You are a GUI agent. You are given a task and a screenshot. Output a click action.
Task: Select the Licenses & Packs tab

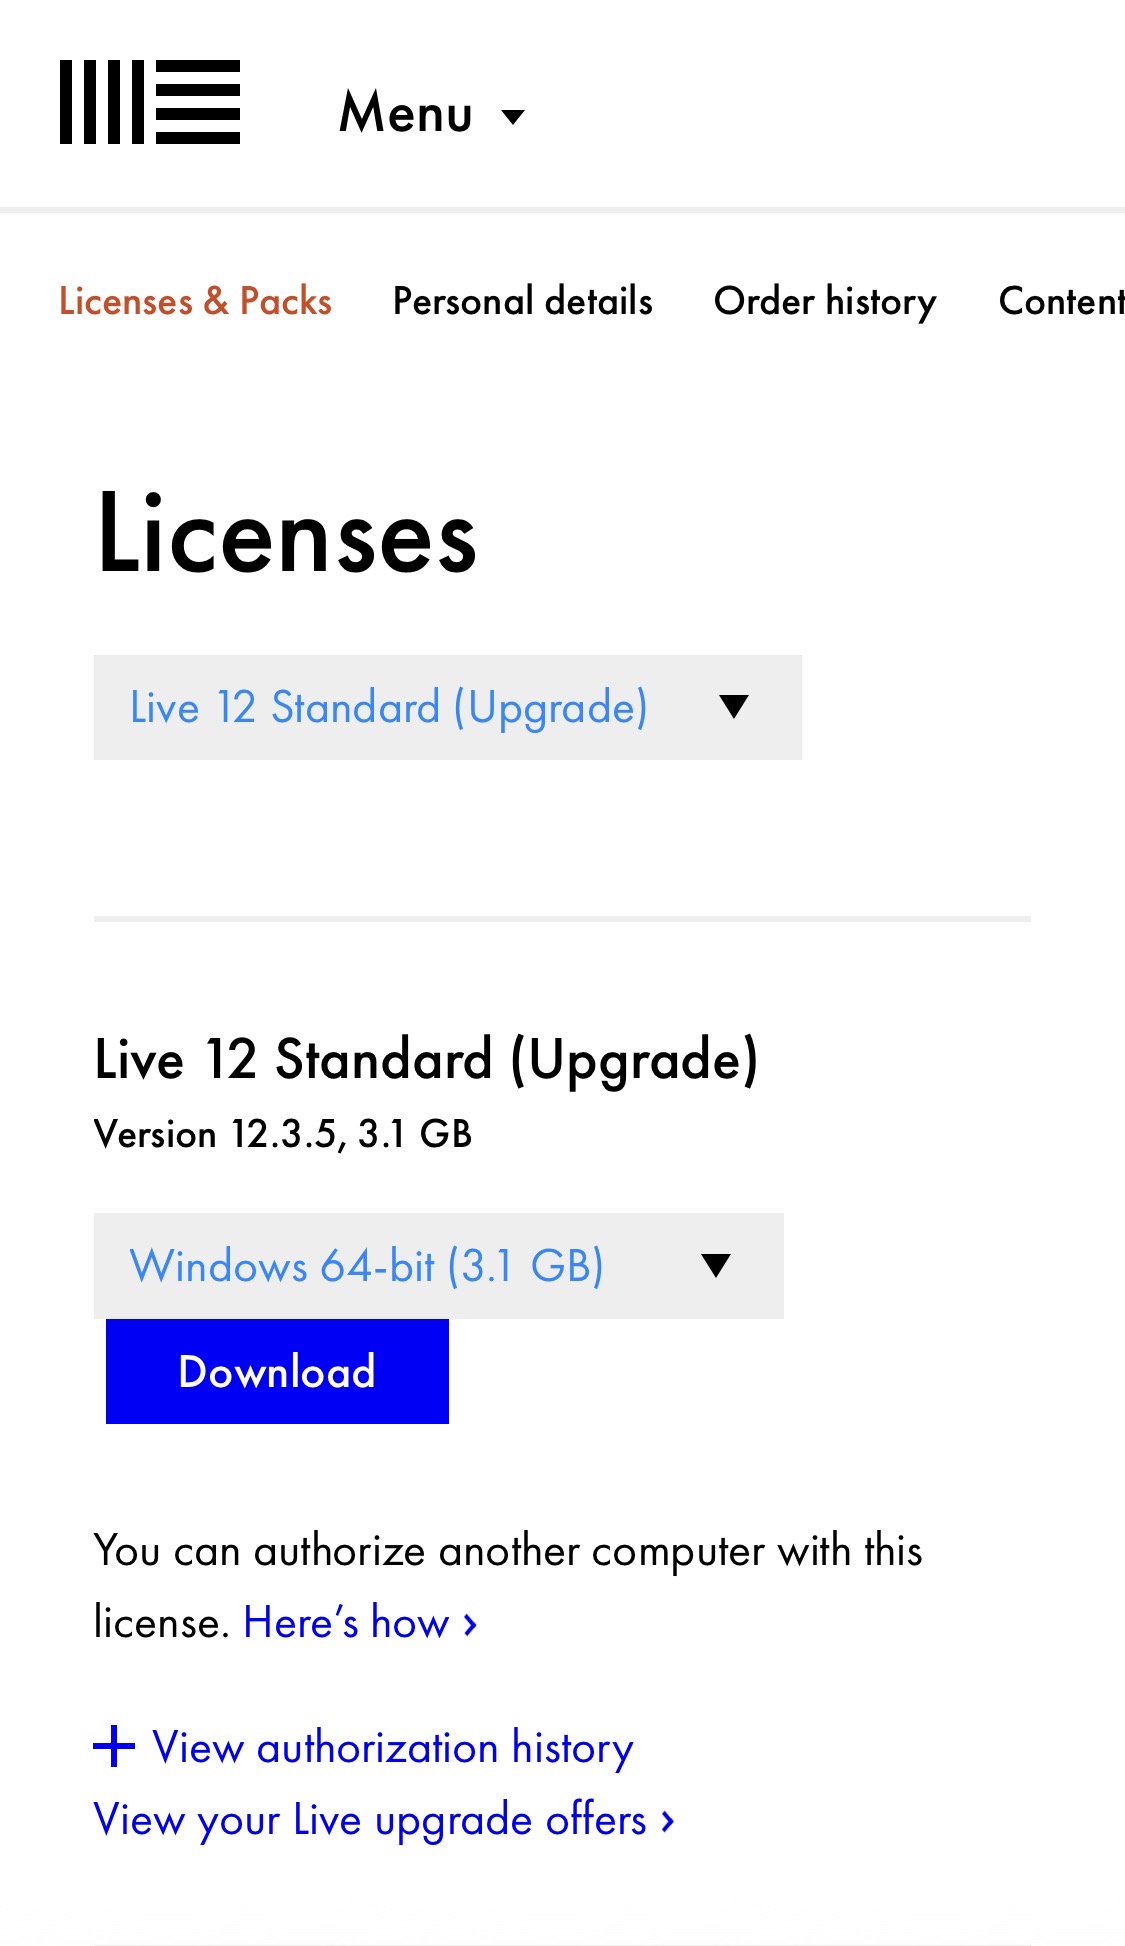196,301
